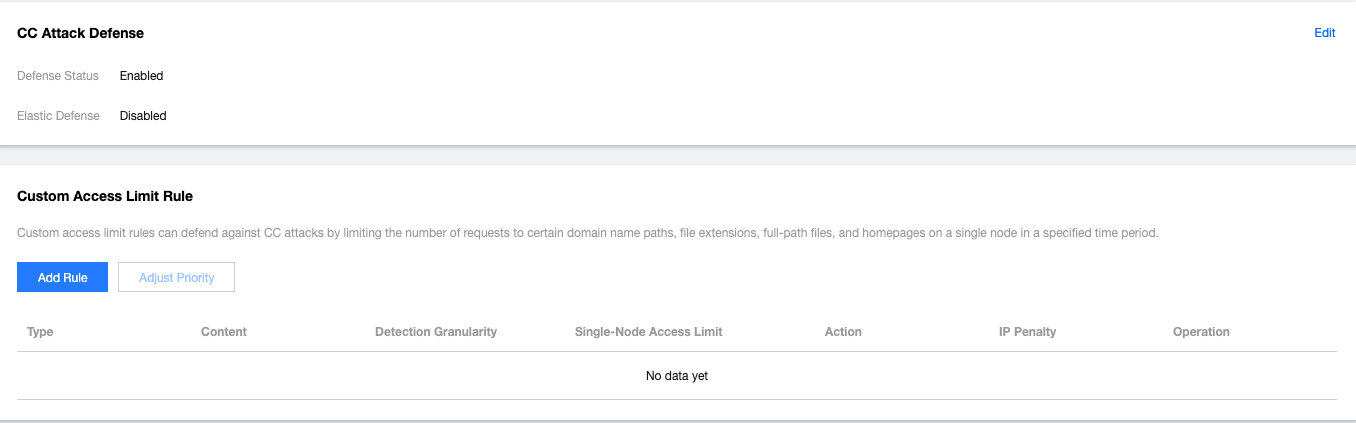
Task: Click the gray divider between the two panels
Action: point(678,155)
